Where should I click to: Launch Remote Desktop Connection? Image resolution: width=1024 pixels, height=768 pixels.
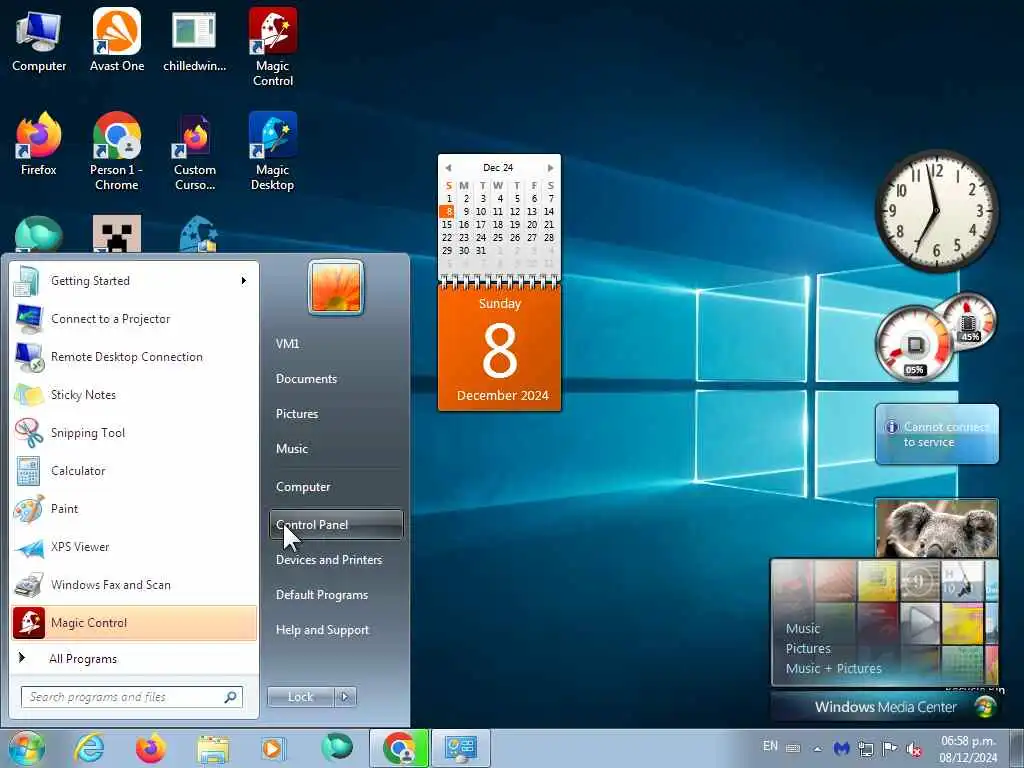coord(135,357)
